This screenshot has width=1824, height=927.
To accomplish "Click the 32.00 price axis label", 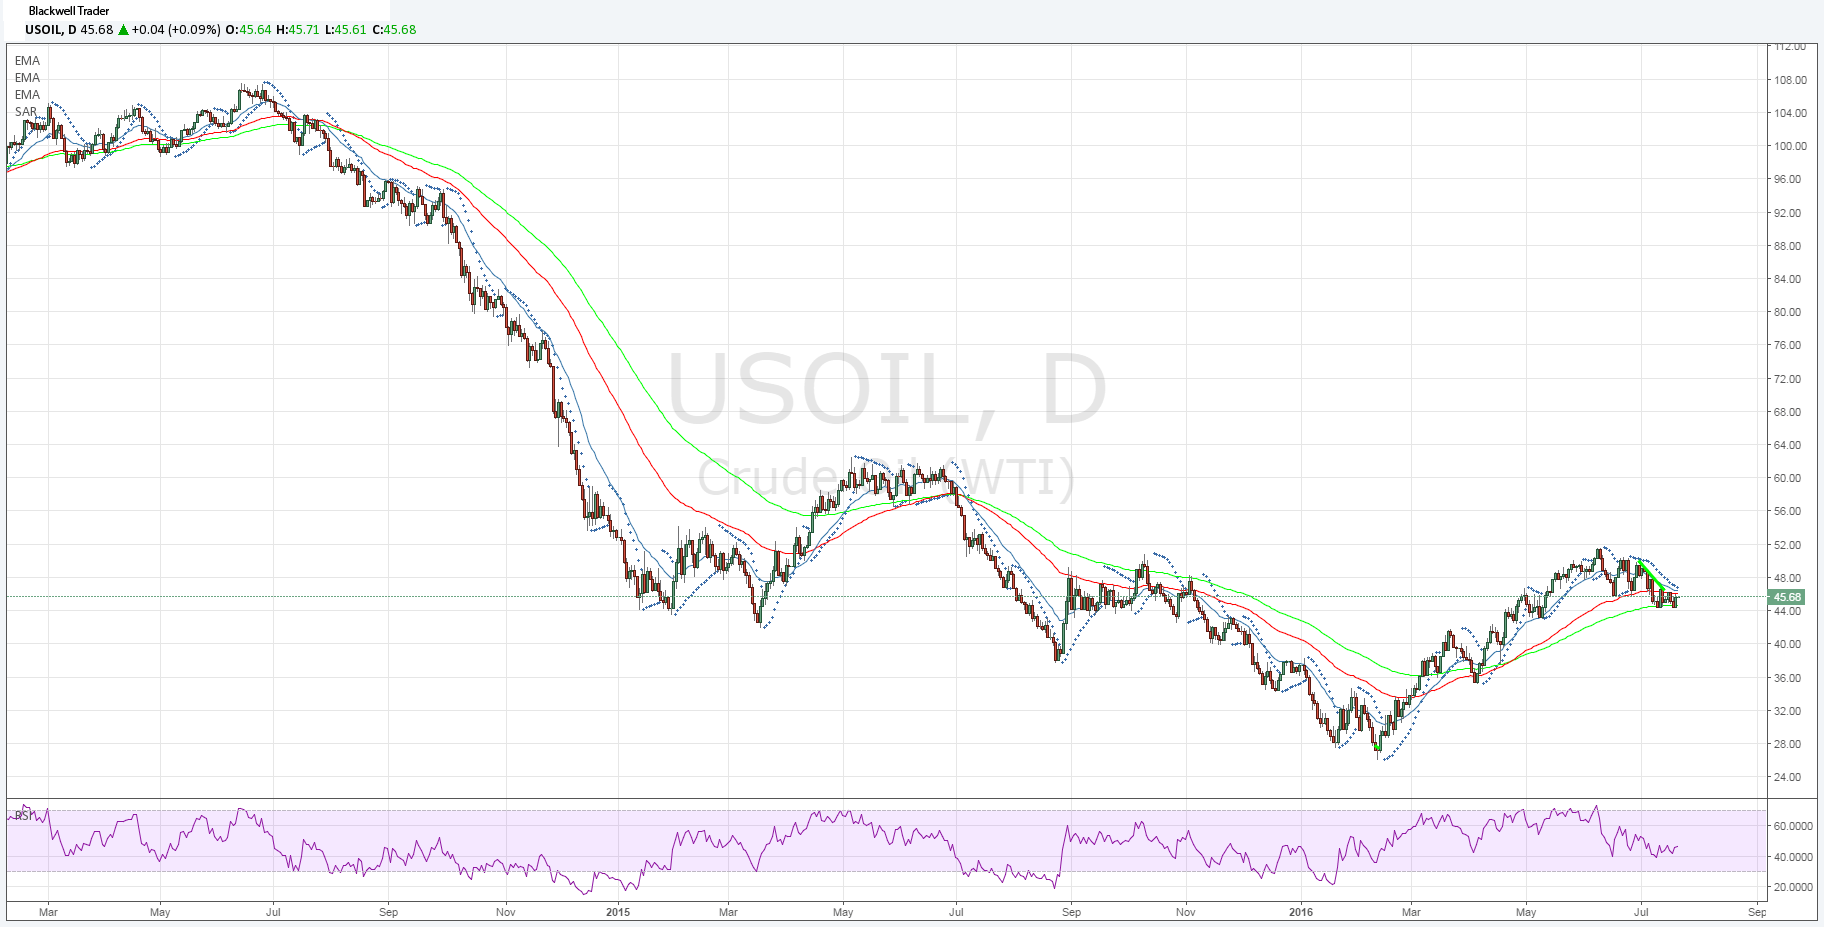I will (x=1787, y=711).
